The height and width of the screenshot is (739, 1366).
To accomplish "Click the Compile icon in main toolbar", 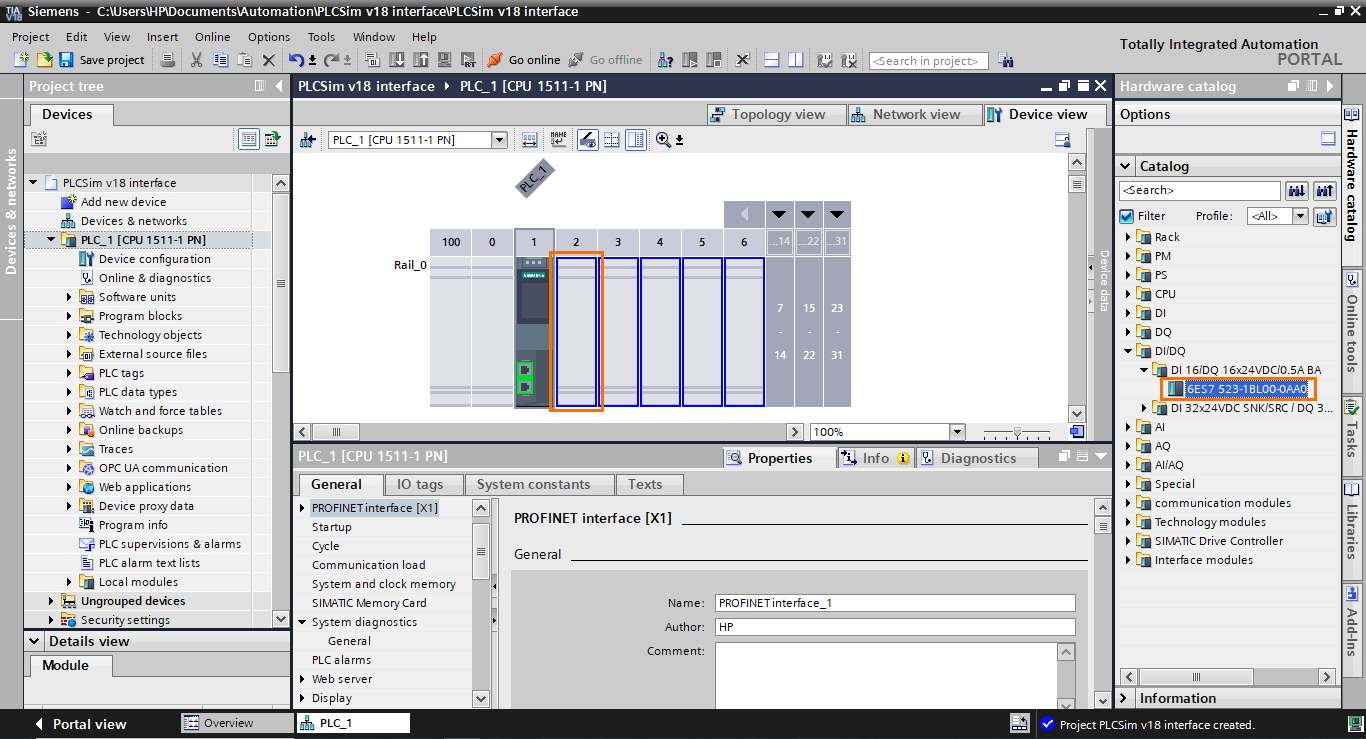I will tap(374, 60).
